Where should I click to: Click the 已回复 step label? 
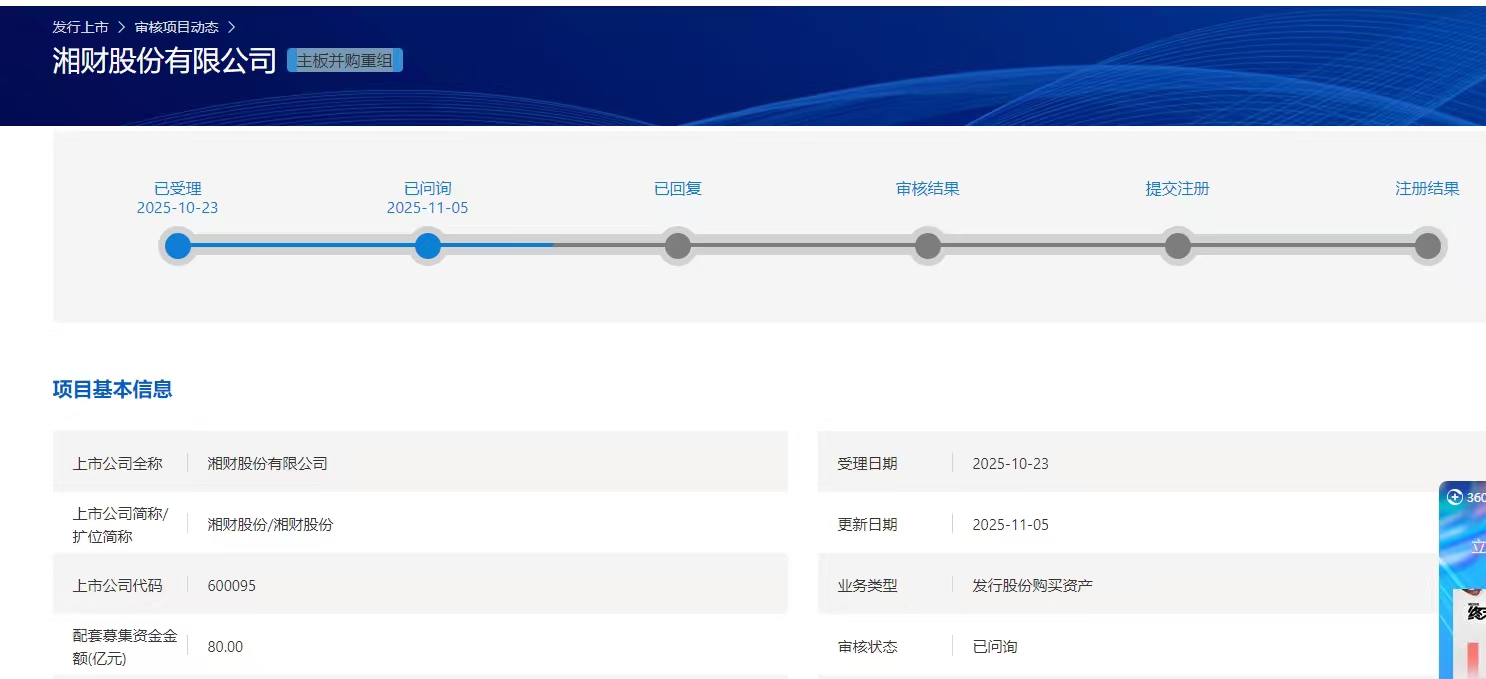(x=678, y=188)
